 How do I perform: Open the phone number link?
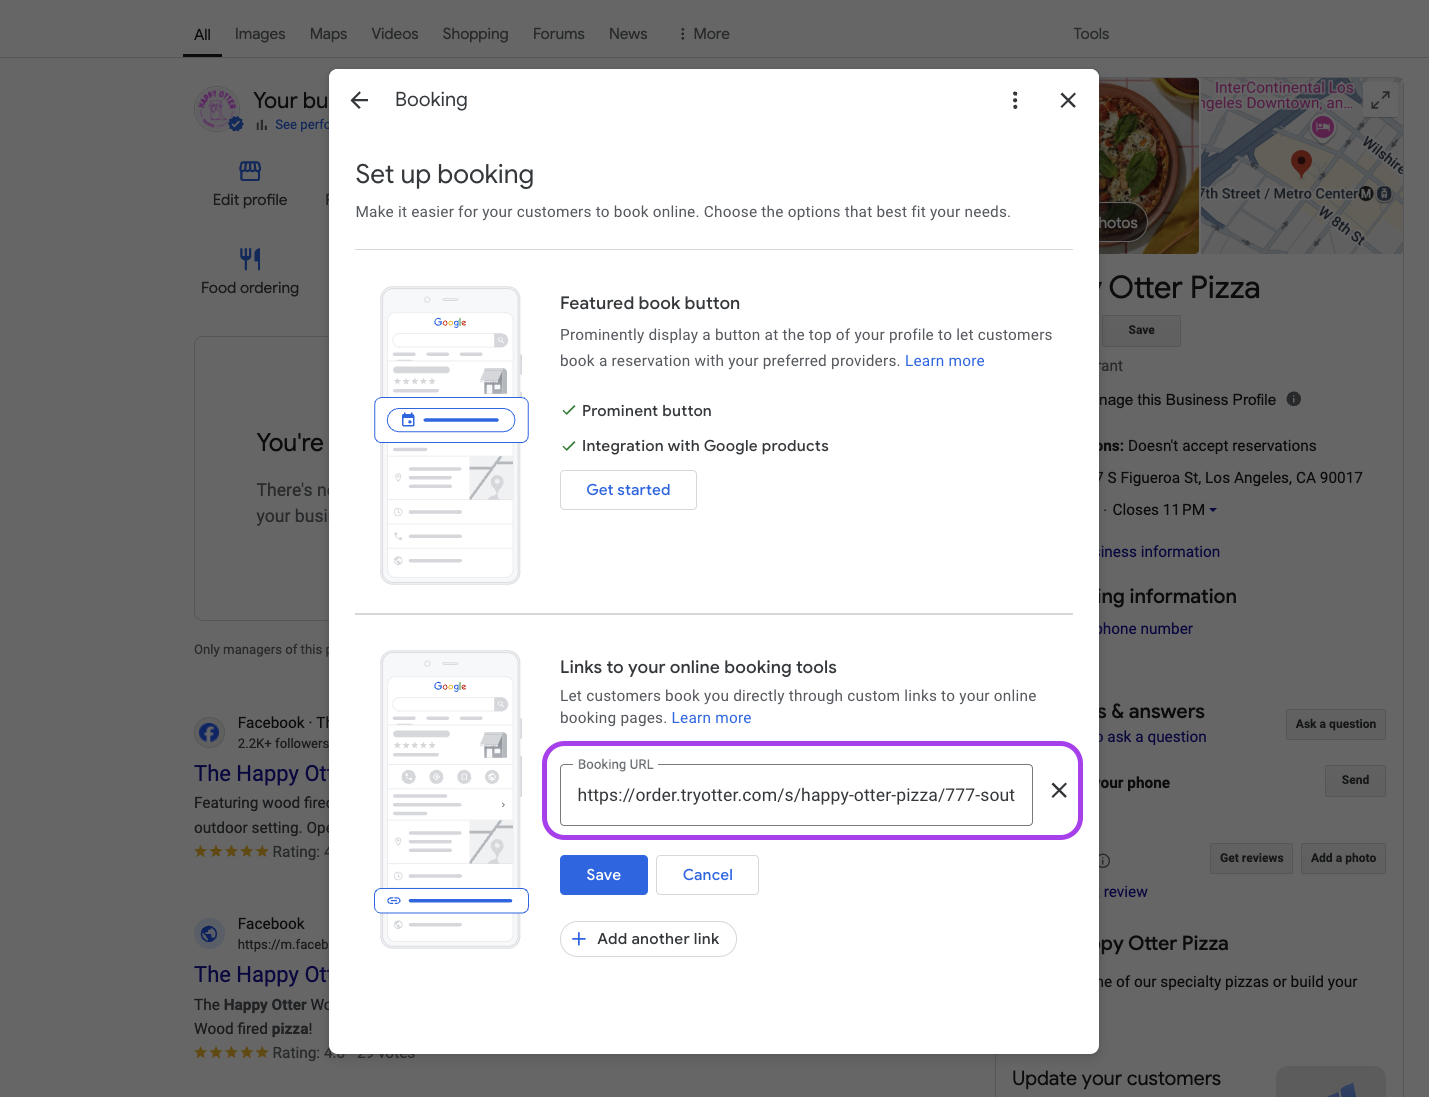pos(1146,629)
